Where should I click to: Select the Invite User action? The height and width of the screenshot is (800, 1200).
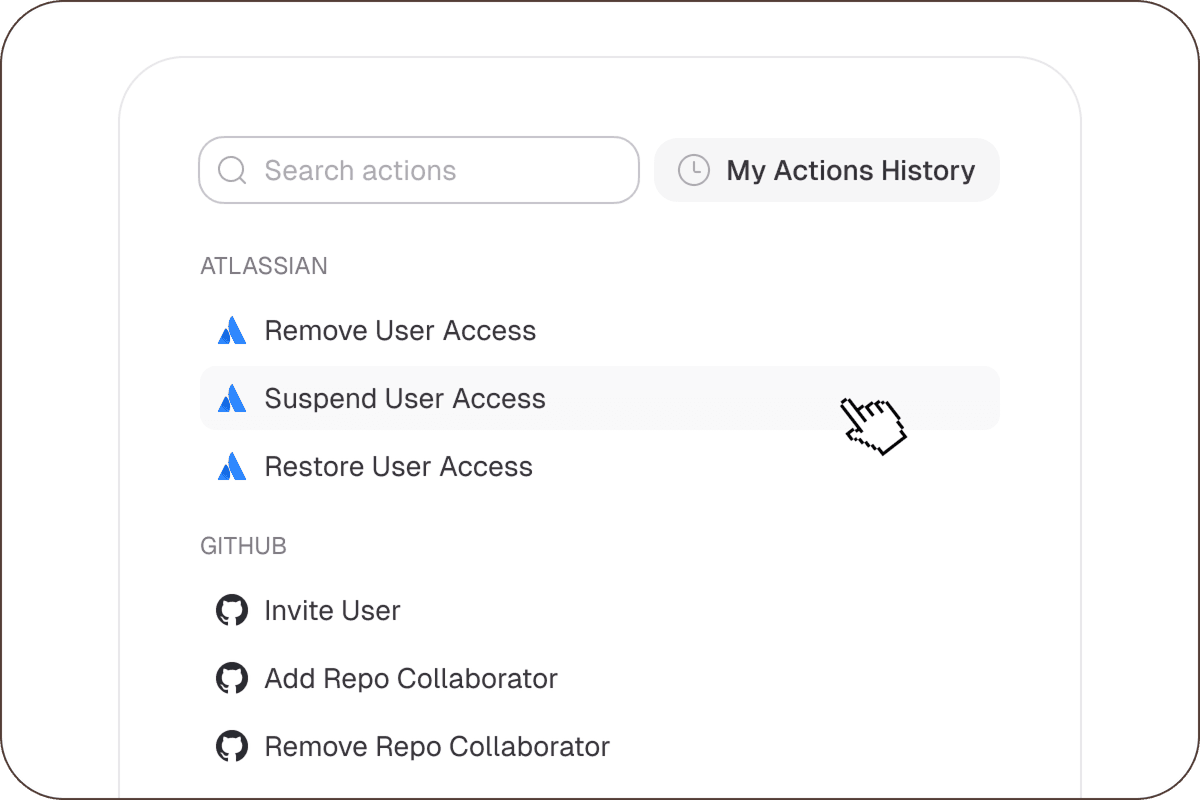tap(332, 611)
